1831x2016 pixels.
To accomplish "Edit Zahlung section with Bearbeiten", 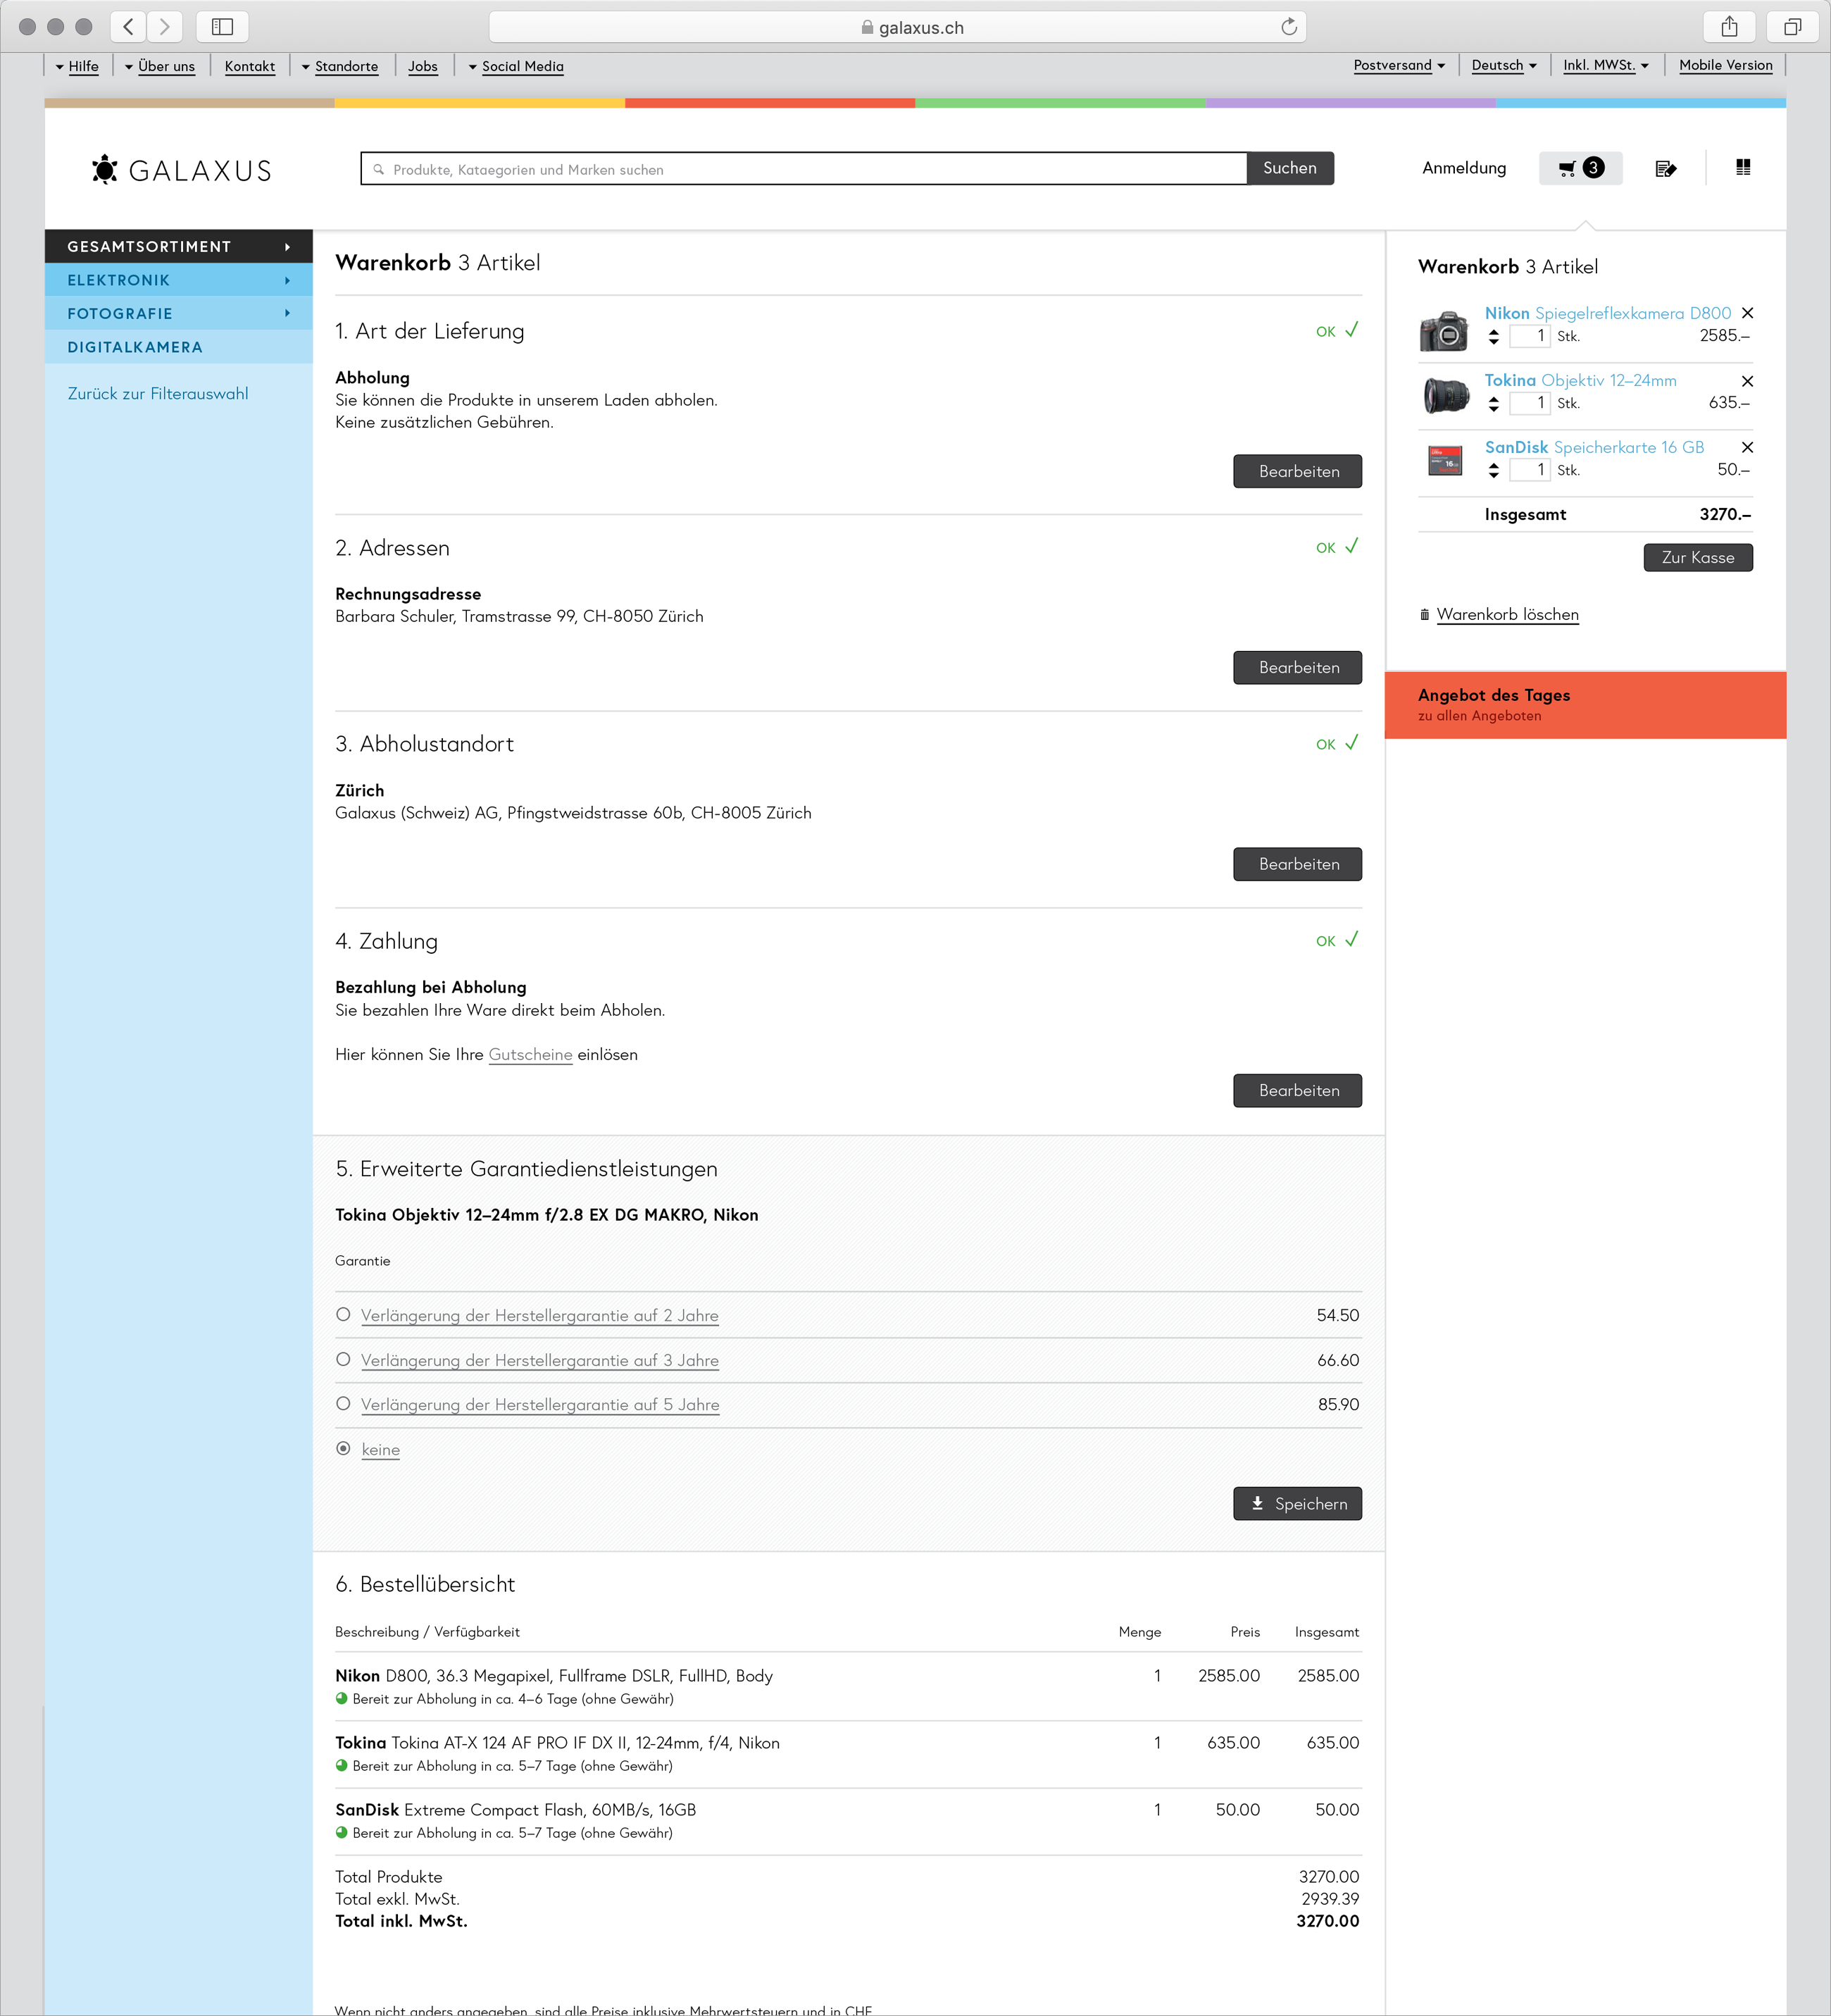I will (x=1297, y=1090).
